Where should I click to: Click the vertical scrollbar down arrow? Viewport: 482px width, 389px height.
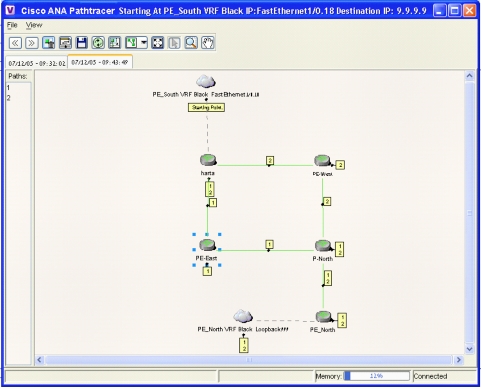point(469,349)
